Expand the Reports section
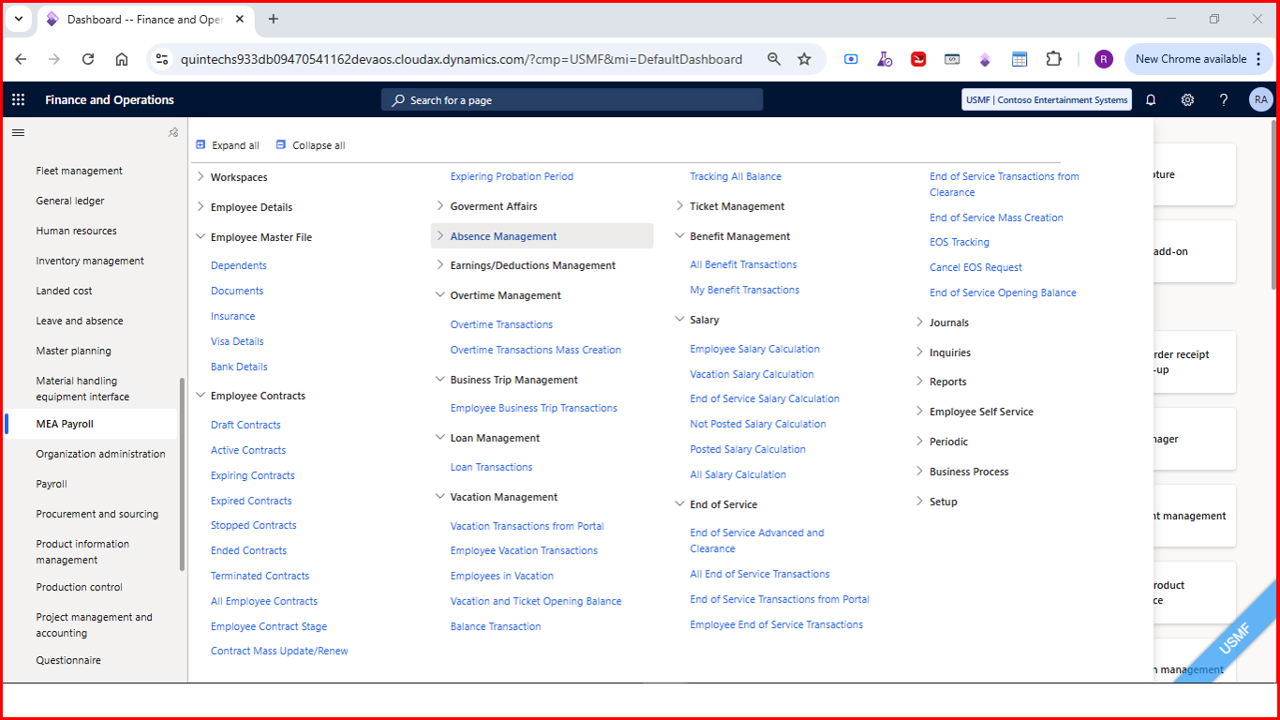Image resolution: width=1280 pixels, height=720 pixels. [919, 381]
